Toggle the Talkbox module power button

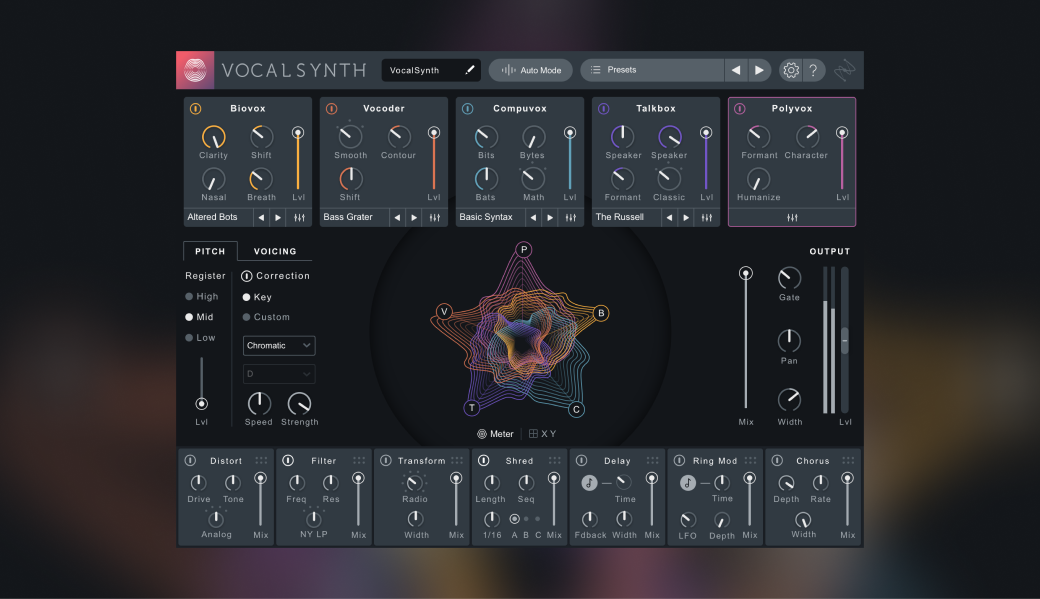pyautogui.click(x=604, y=108)
